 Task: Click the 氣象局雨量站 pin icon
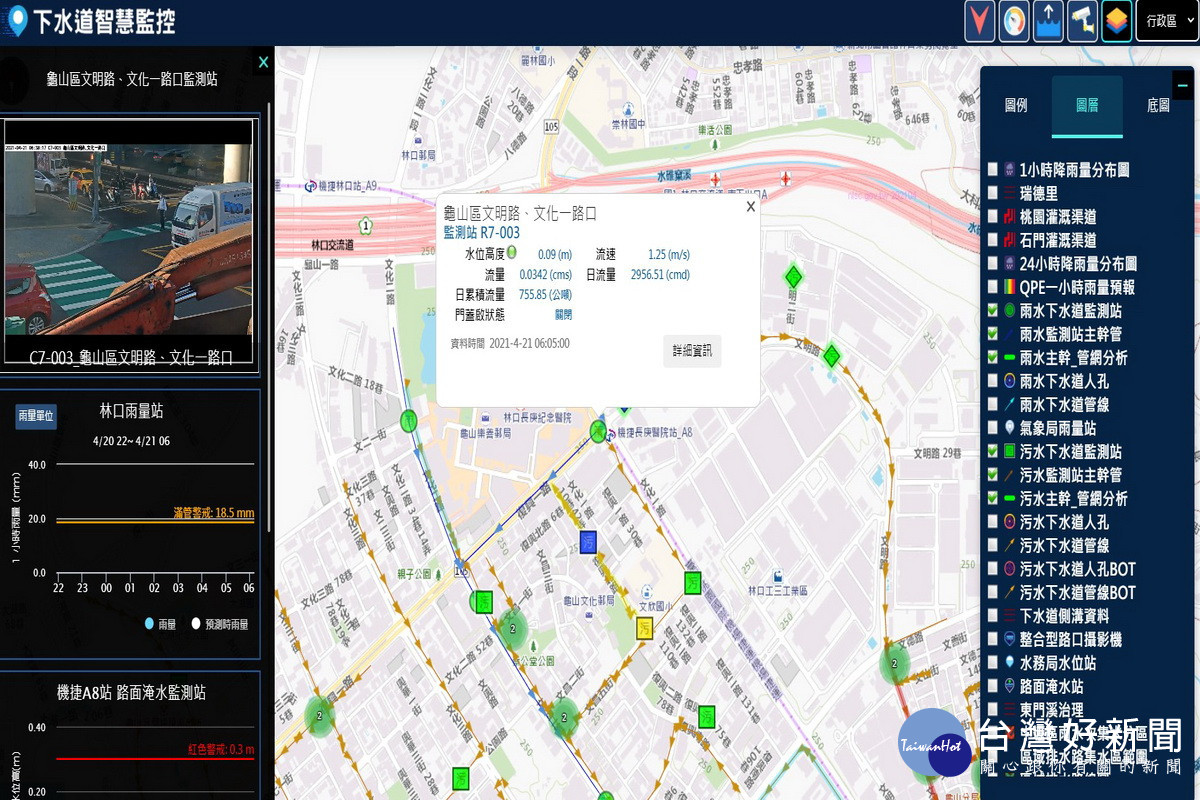click(1009, 428)
